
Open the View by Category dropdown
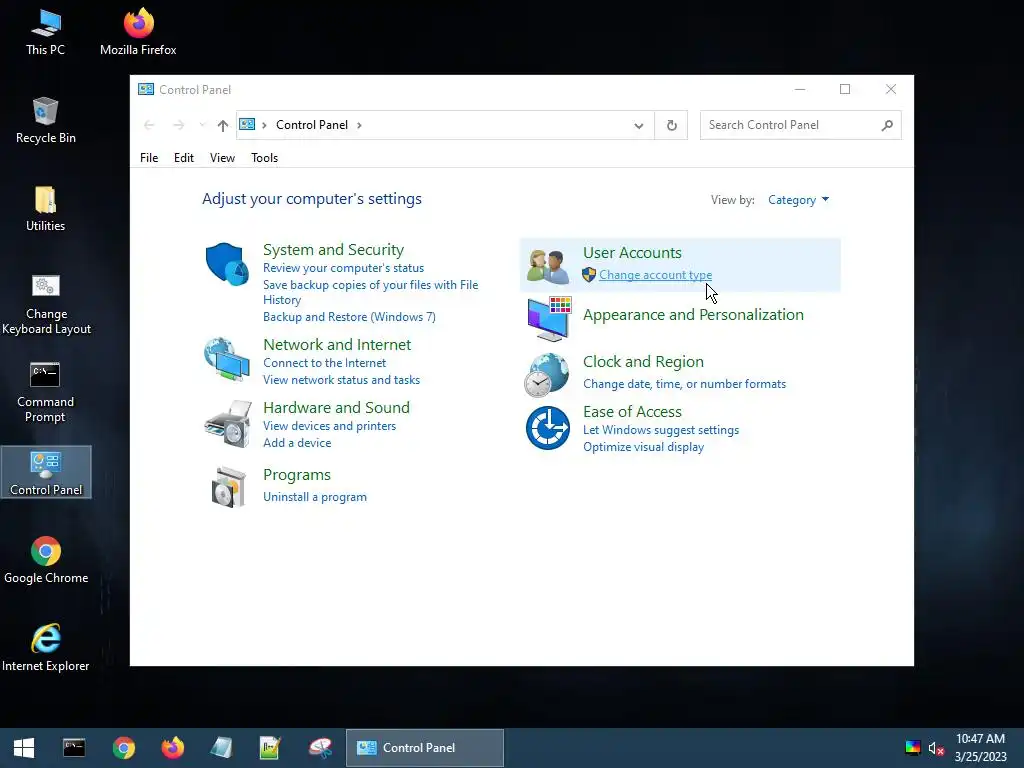point(798,200)
